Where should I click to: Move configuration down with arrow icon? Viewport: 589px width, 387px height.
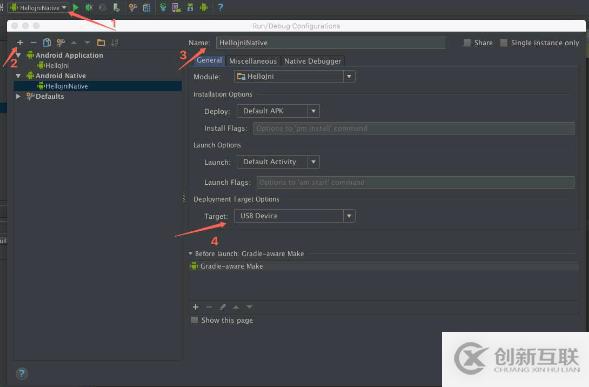point(87,42)
